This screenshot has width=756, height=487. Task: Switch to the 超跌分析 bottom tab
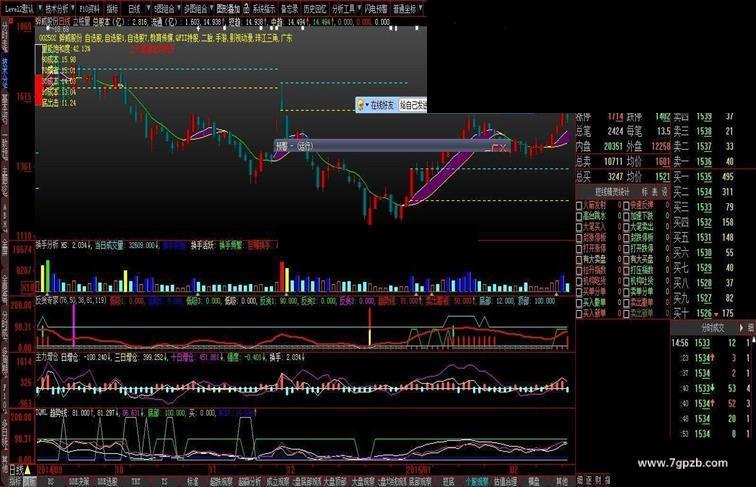[x=249, y=482]
